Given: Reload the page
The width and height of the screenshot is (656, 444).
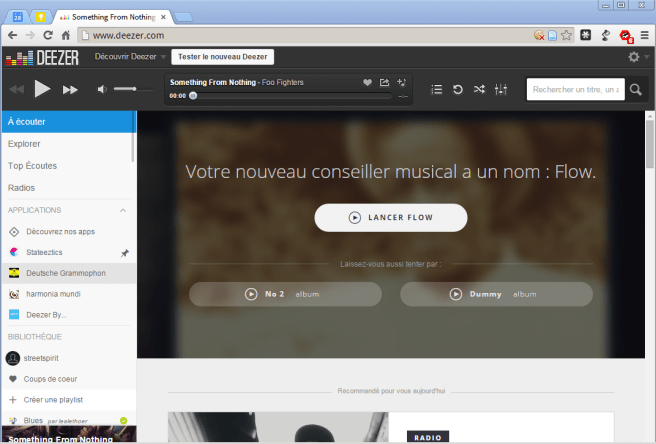Looking at the screenshot, I should tap(48, 35).
